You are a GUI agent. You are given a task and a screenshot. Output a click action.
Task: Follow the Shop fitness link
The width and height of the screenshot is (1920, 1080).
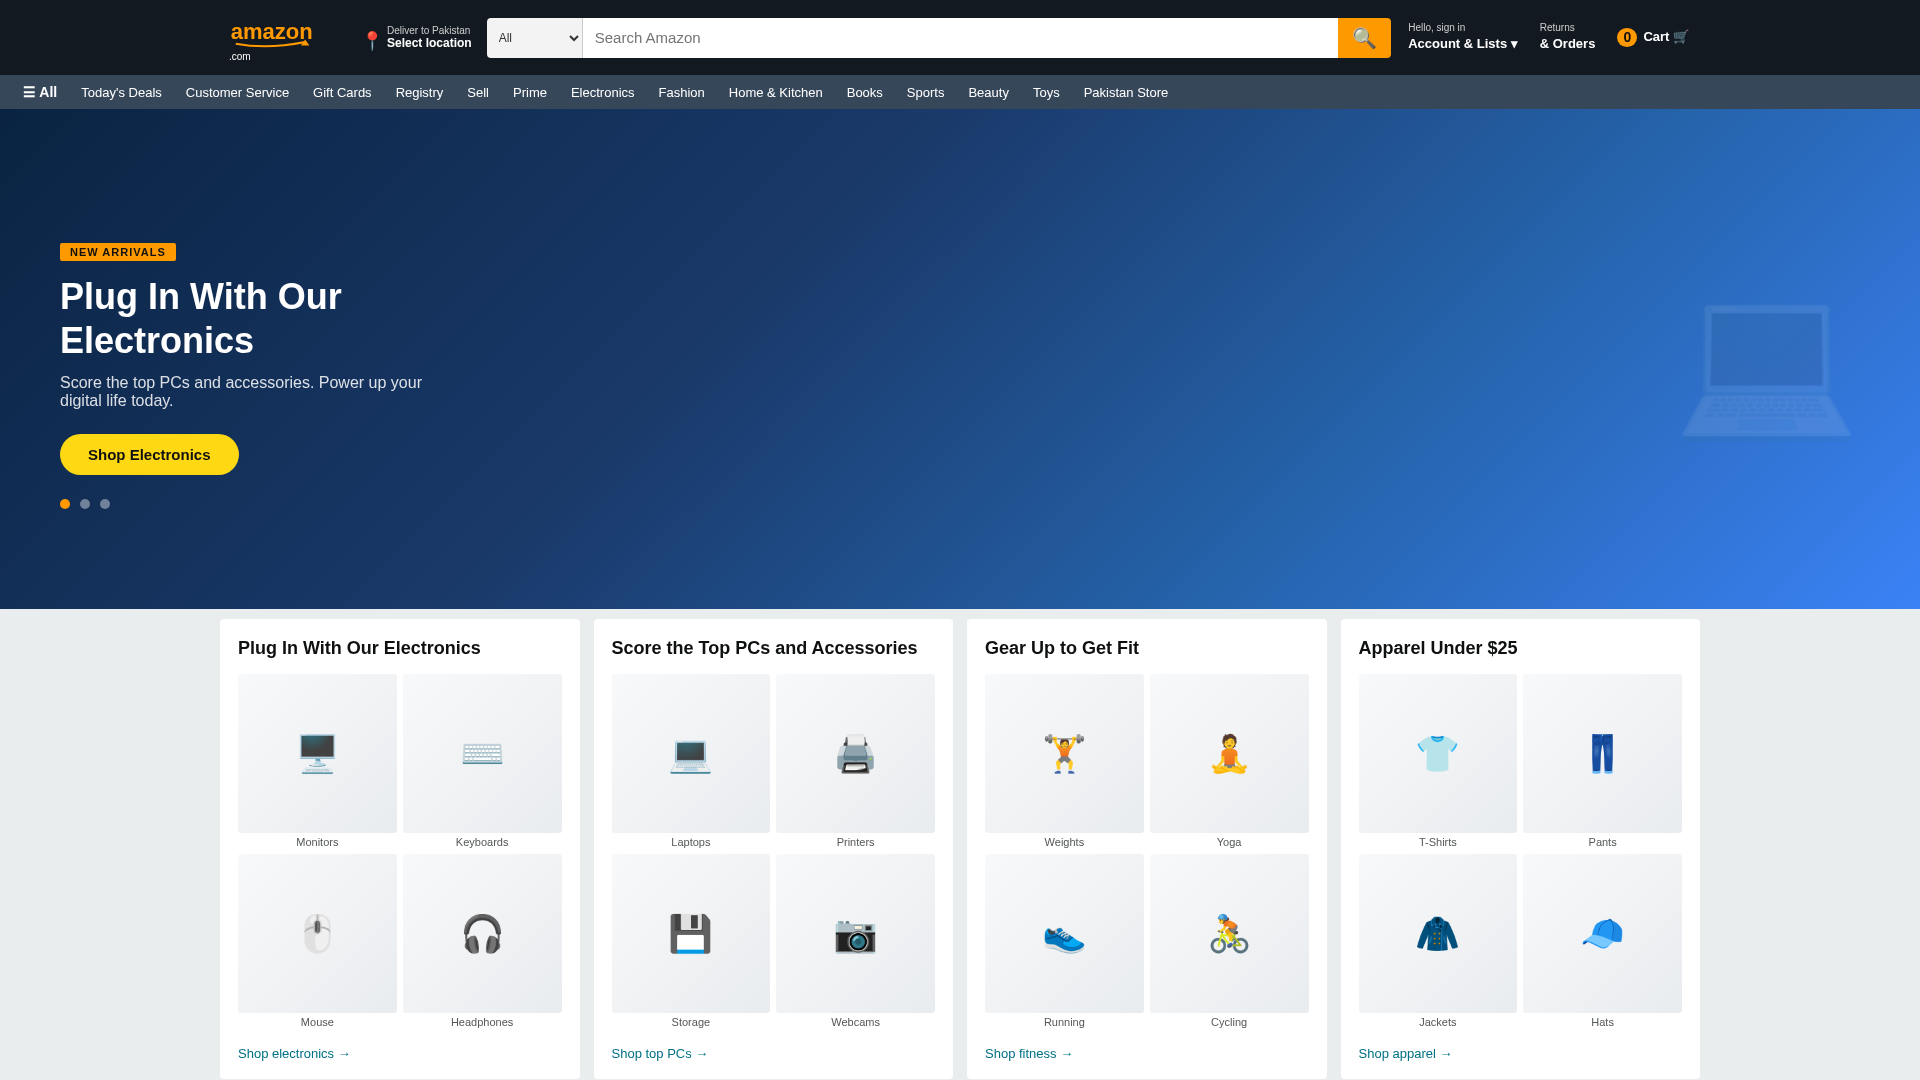click(1029, 1053)
